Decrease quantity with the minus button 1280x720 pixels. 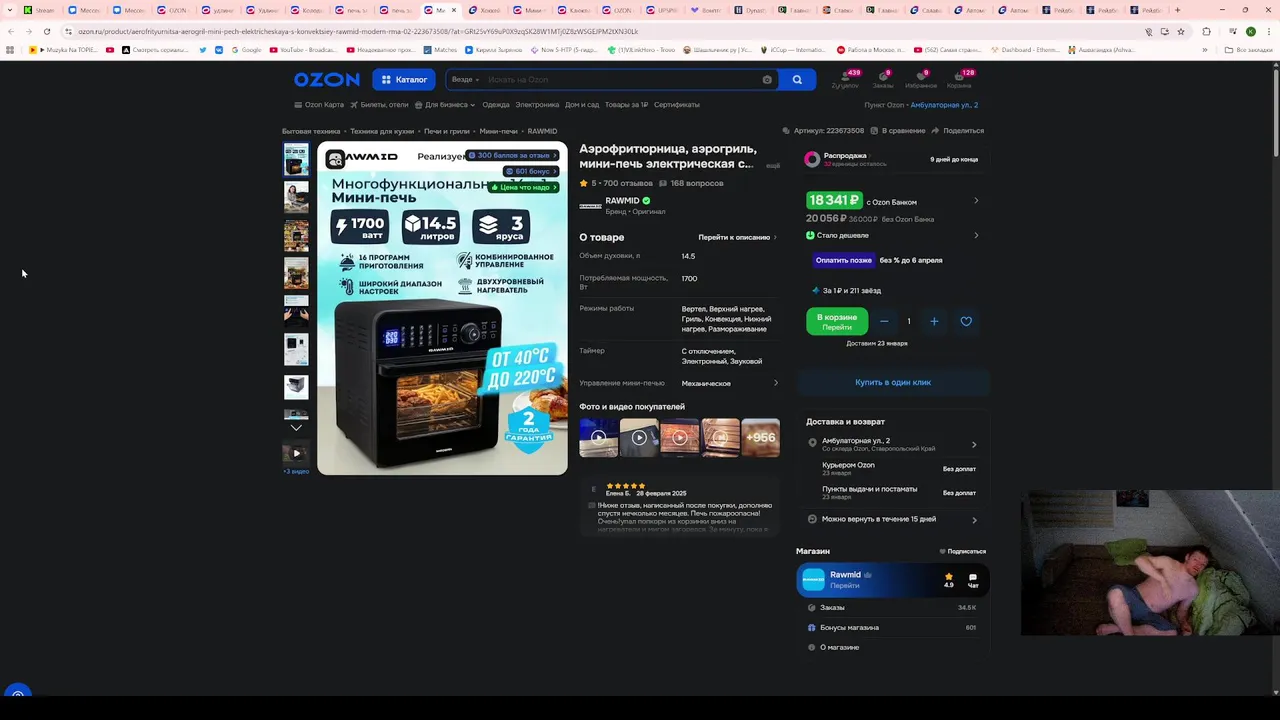click(x=884, y=321)
